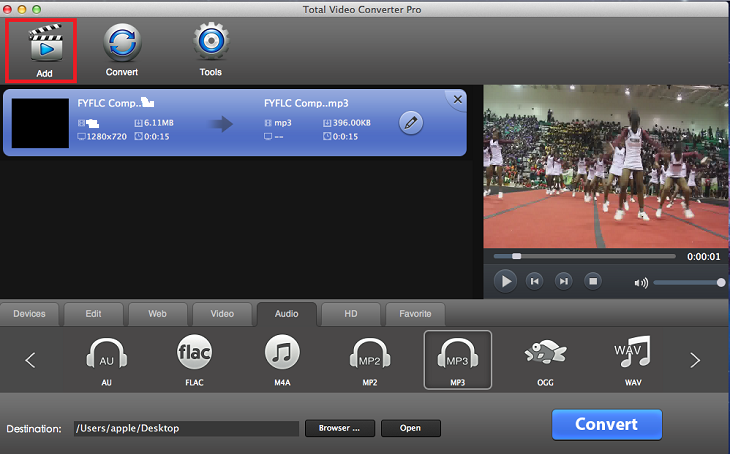Click the Open destination button
Viewport: 730px width, 454px height.
pos(410,428)
